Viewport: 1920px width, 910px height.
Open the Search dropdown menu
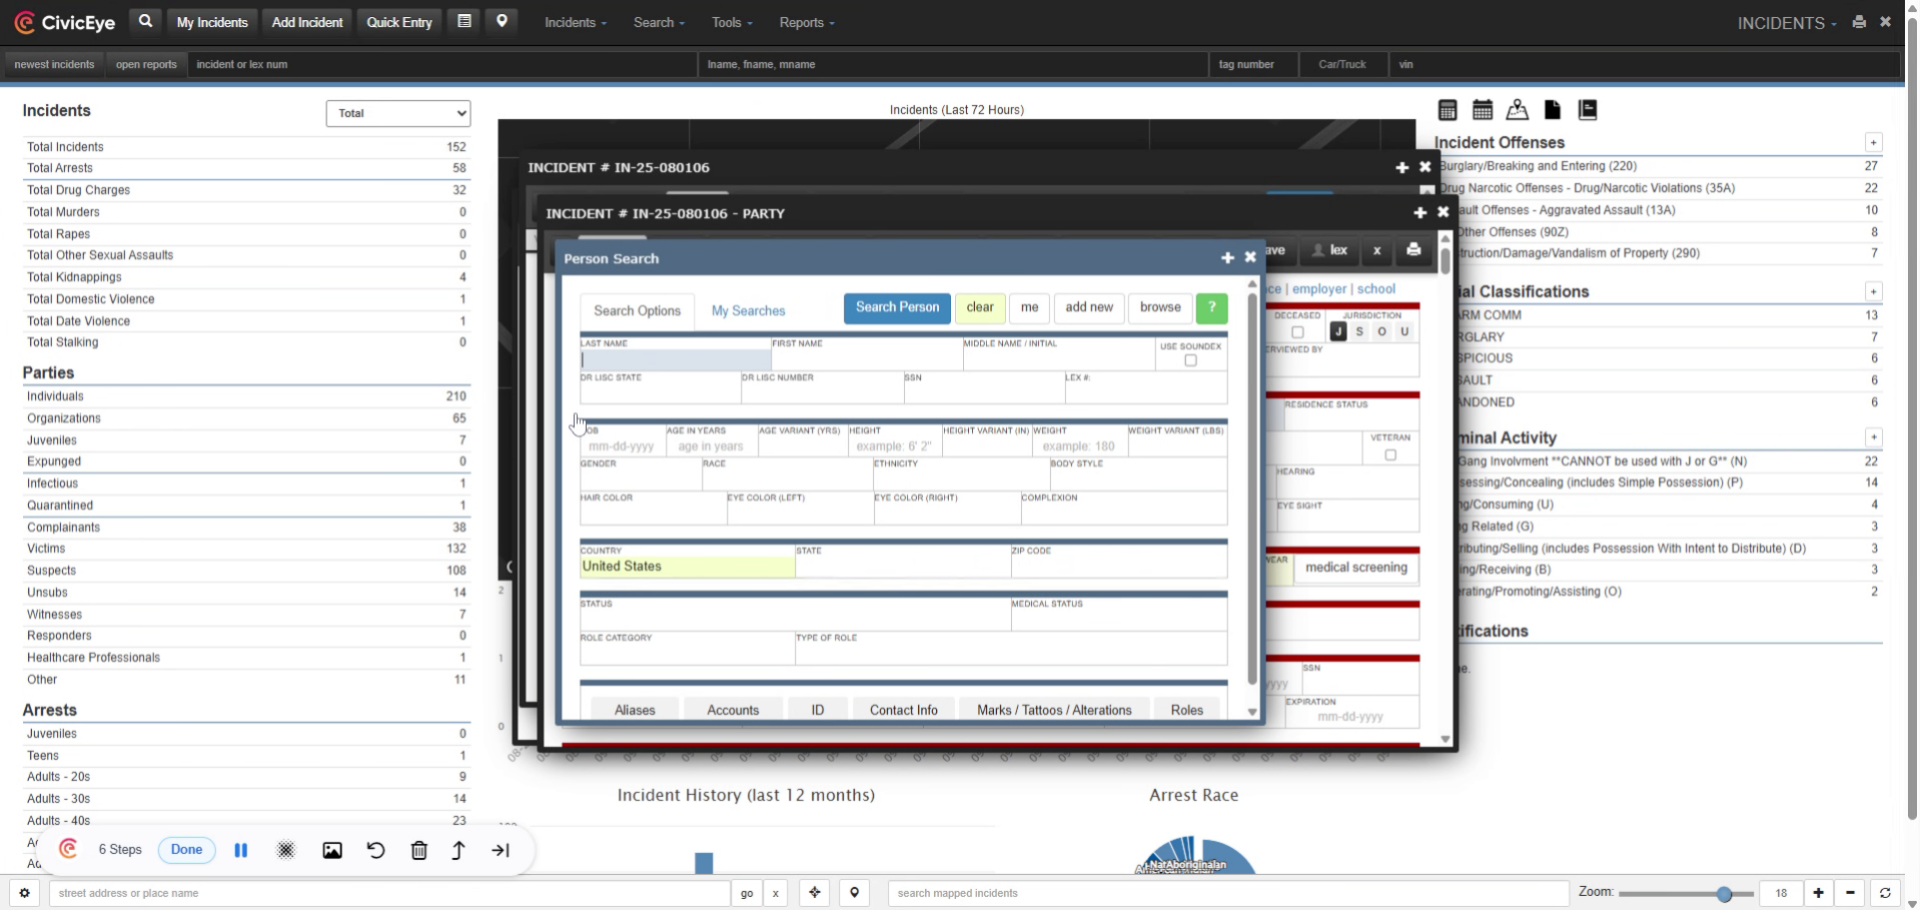click(x=659, y=22)
